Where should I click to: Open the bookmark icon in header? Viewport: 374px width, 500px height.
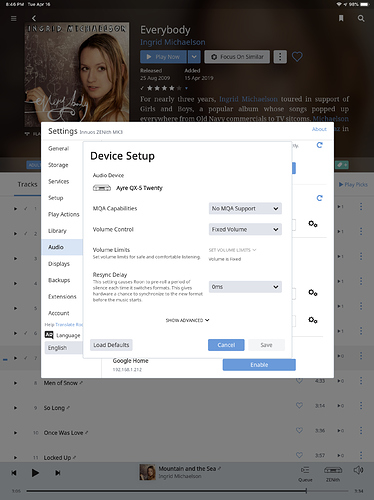[x=341, y=18]
